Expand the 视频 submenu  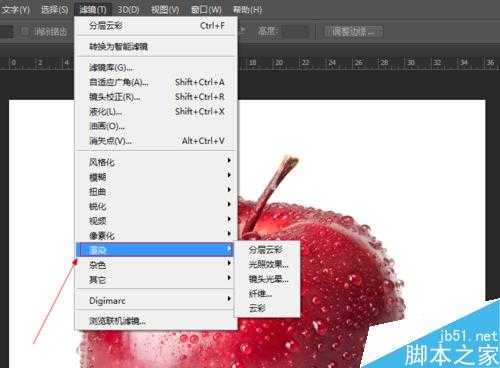[x=156, y=221]
